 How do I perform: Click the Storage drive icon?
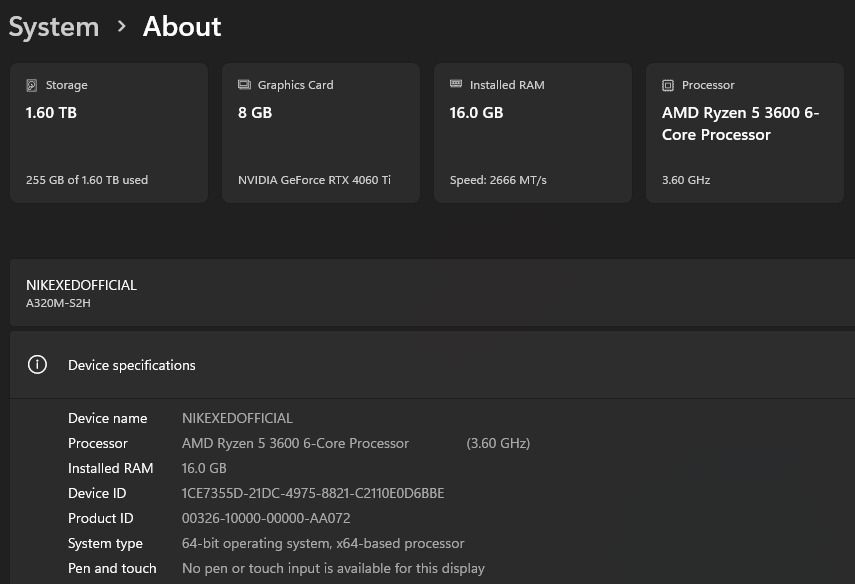(x=32, y=85)
